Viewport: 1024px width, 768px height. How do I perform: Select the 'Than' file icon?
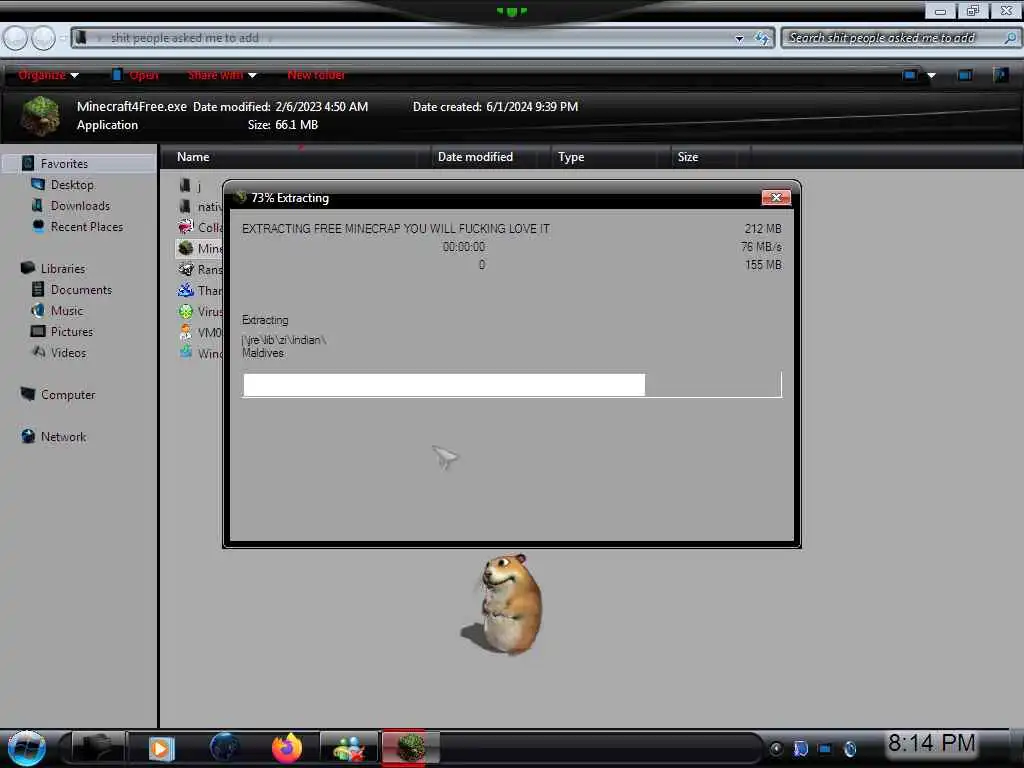(x=186, y=290)
